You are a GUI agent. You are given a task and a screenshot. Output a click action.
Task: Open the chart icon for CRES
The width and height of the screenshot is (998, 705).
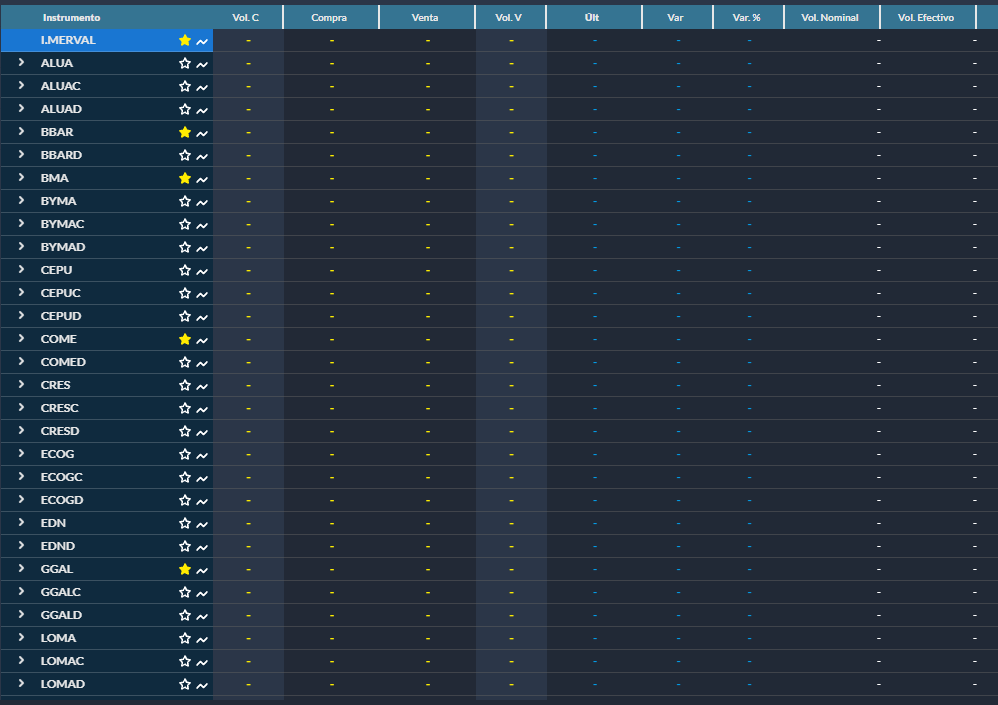tap(202, 386)
